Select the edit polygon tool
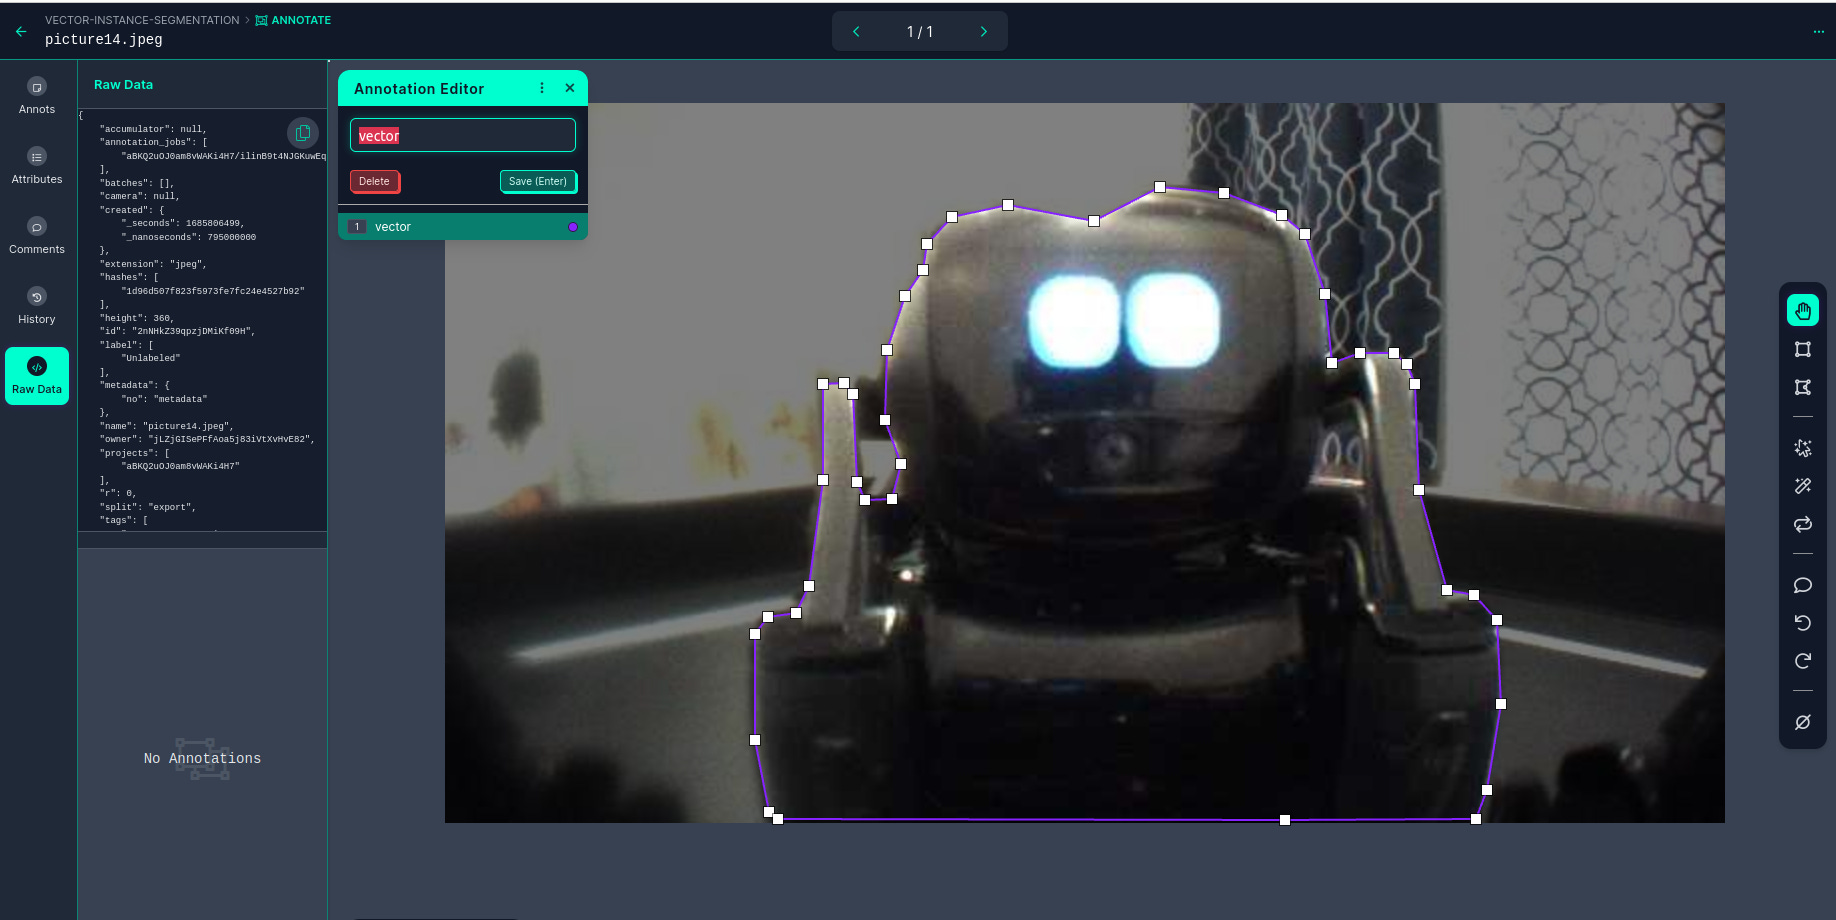Screen dimensions: 1836x920 pyautogui.click(x=1802, y=387)
